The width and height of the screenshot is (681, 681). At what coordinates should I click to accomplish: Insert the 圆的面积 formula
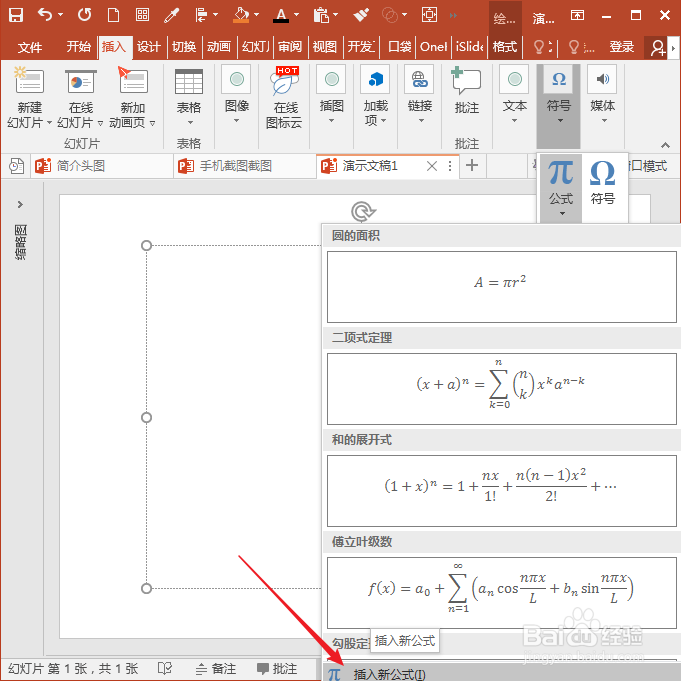502,287
